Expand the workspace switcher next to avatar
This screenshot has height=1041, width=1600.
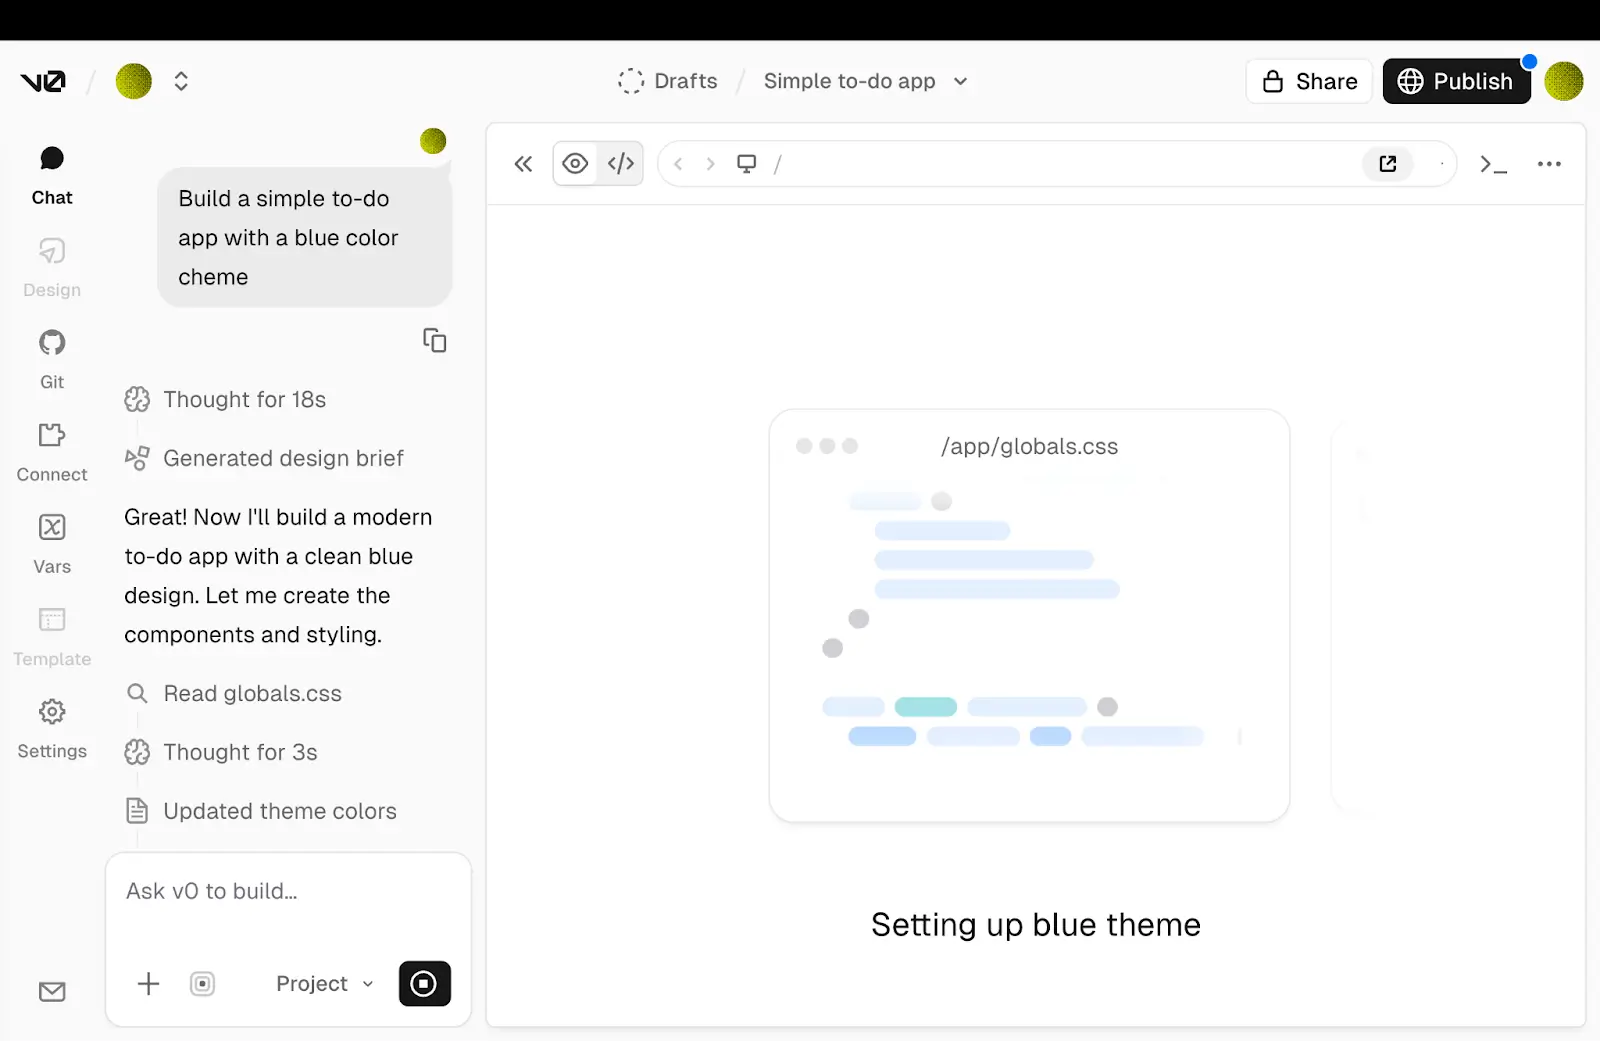pos(181,81)
